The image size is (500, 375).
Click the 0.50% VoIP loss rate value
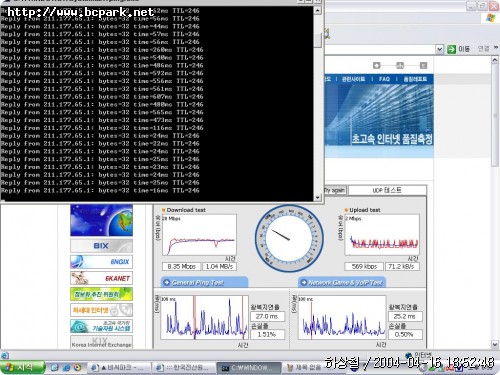coord(405,334)
